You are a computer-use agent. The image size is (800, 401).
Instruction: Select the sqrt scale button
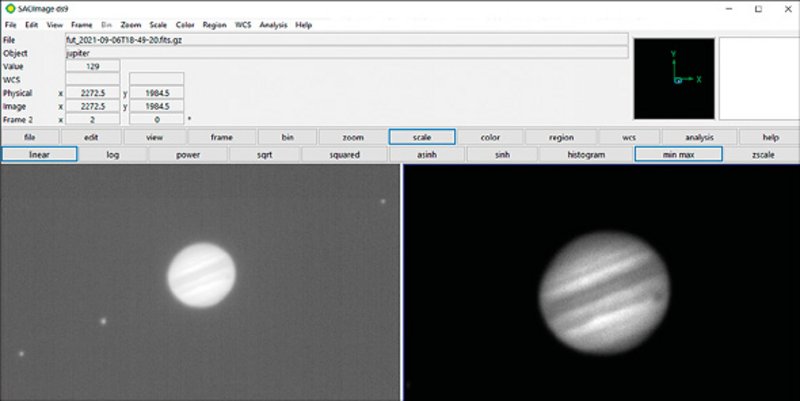pos(262,155)
